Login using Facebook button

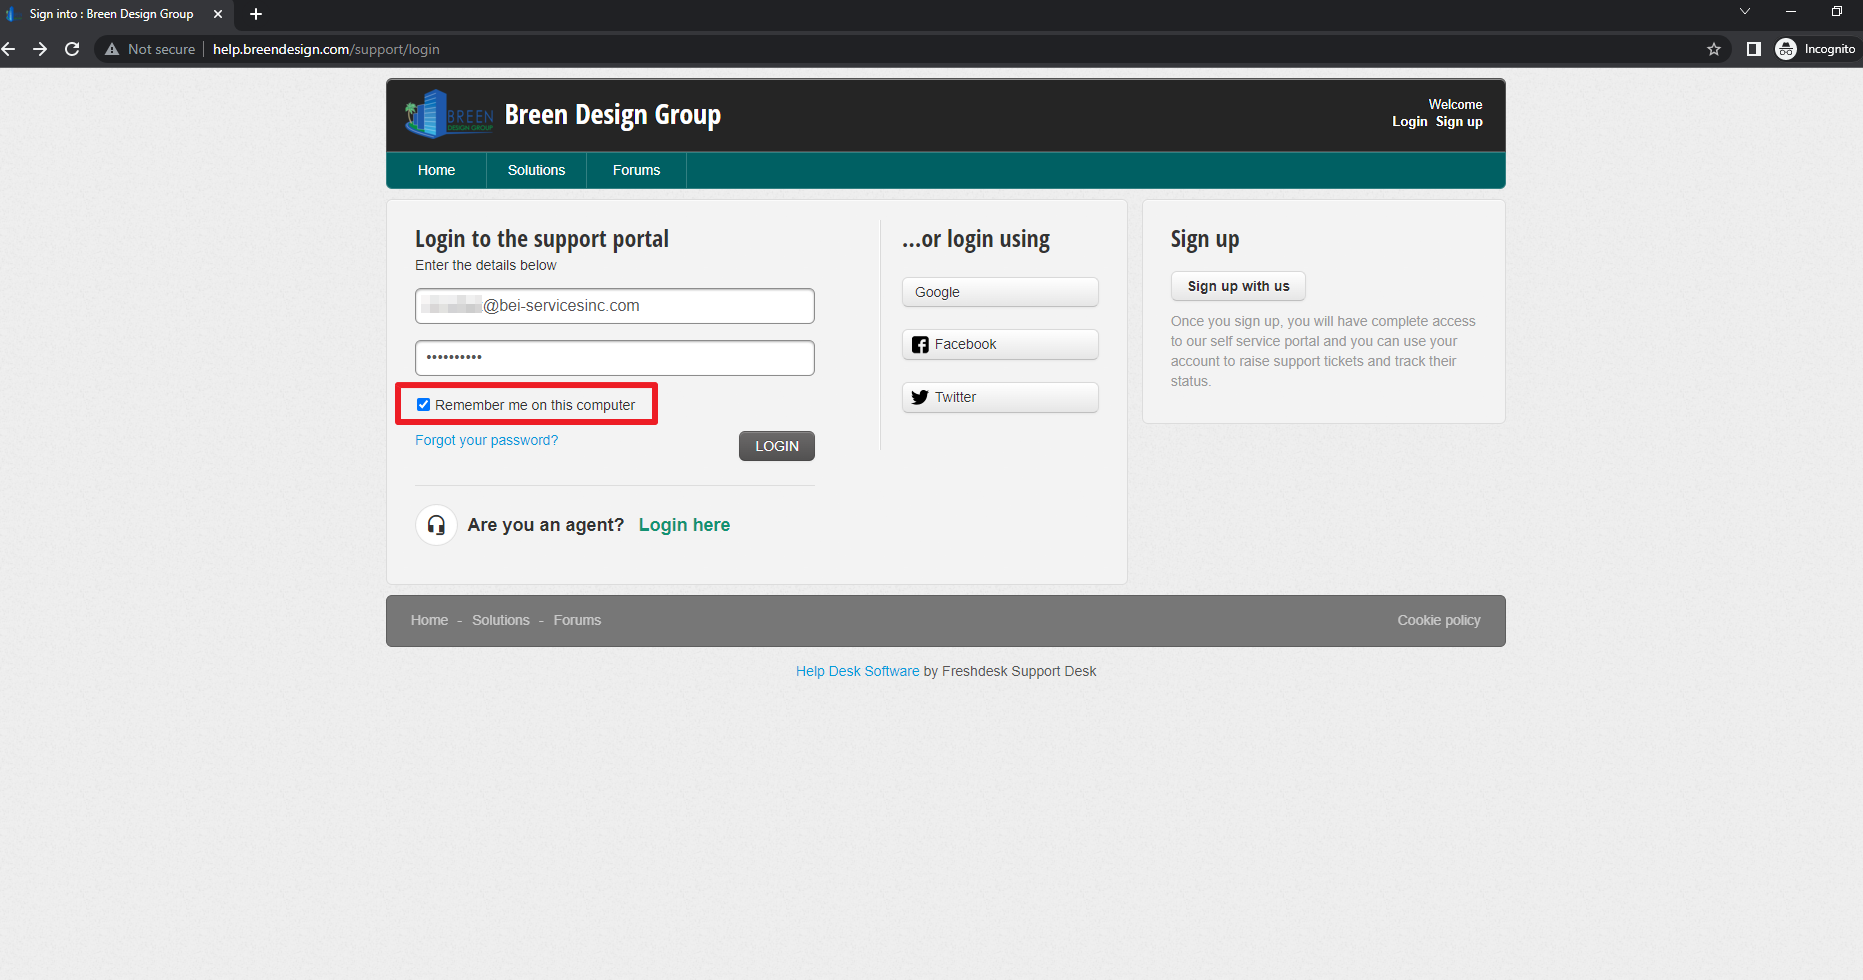[x=1000, y=344]
